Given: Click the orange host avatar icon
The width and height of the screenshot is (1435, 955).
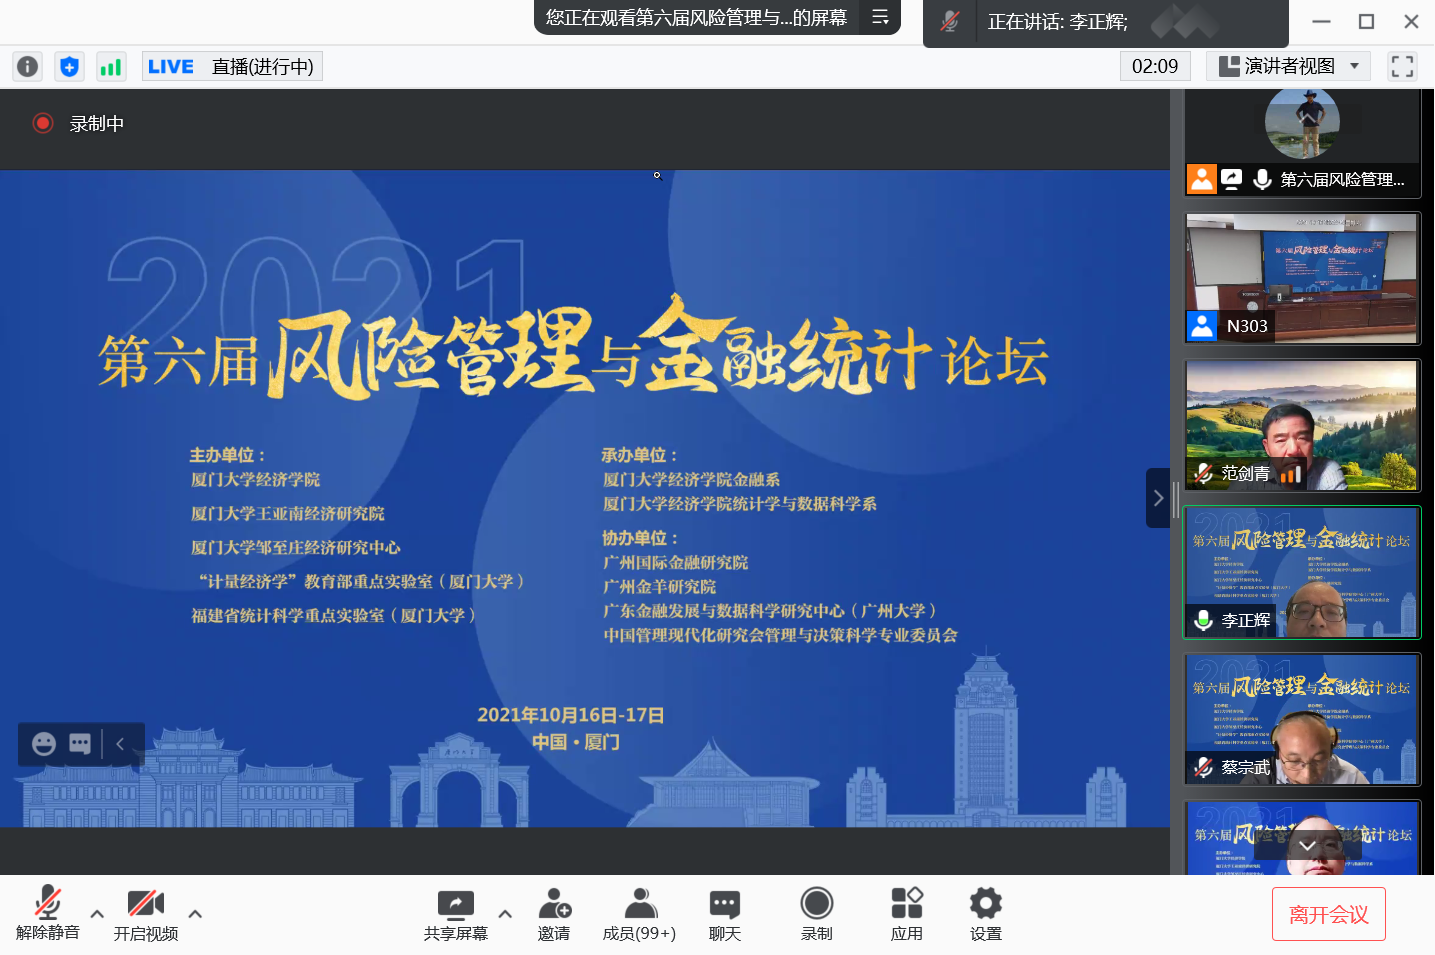Looking at the screenshot, I should click(1202, 179).
